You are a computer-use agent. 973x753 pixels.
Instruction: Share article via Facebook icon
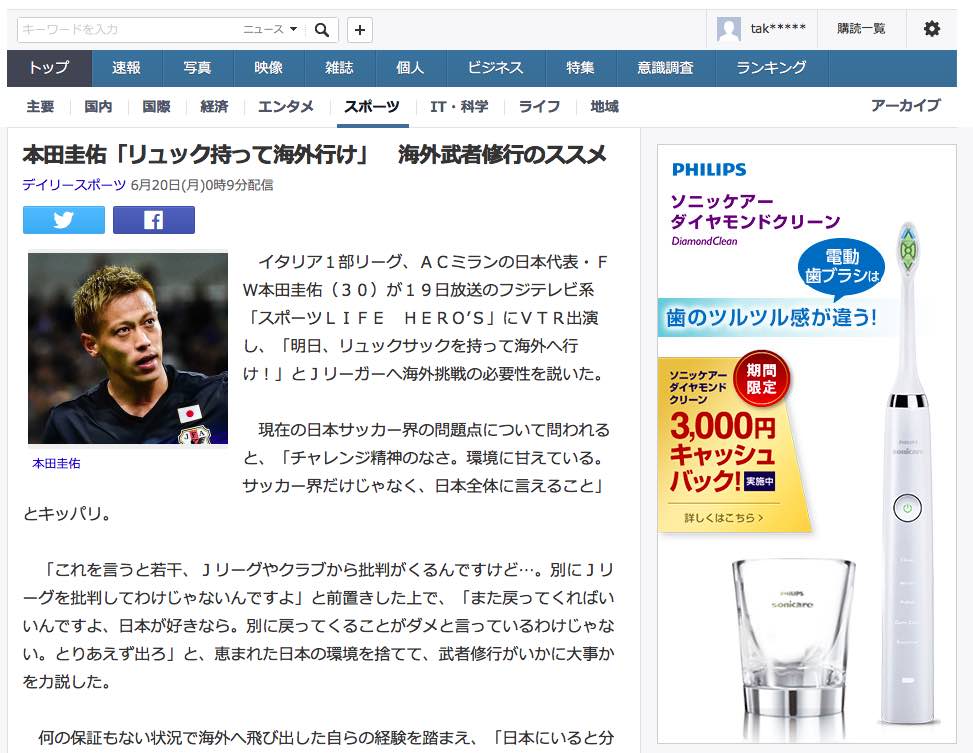pos(154,220)
